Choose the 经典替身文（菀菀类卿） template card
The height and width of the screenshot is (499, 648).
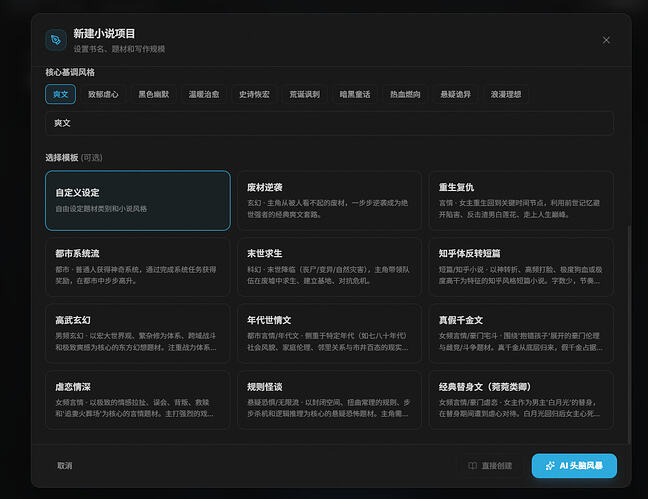click(521, 400)
